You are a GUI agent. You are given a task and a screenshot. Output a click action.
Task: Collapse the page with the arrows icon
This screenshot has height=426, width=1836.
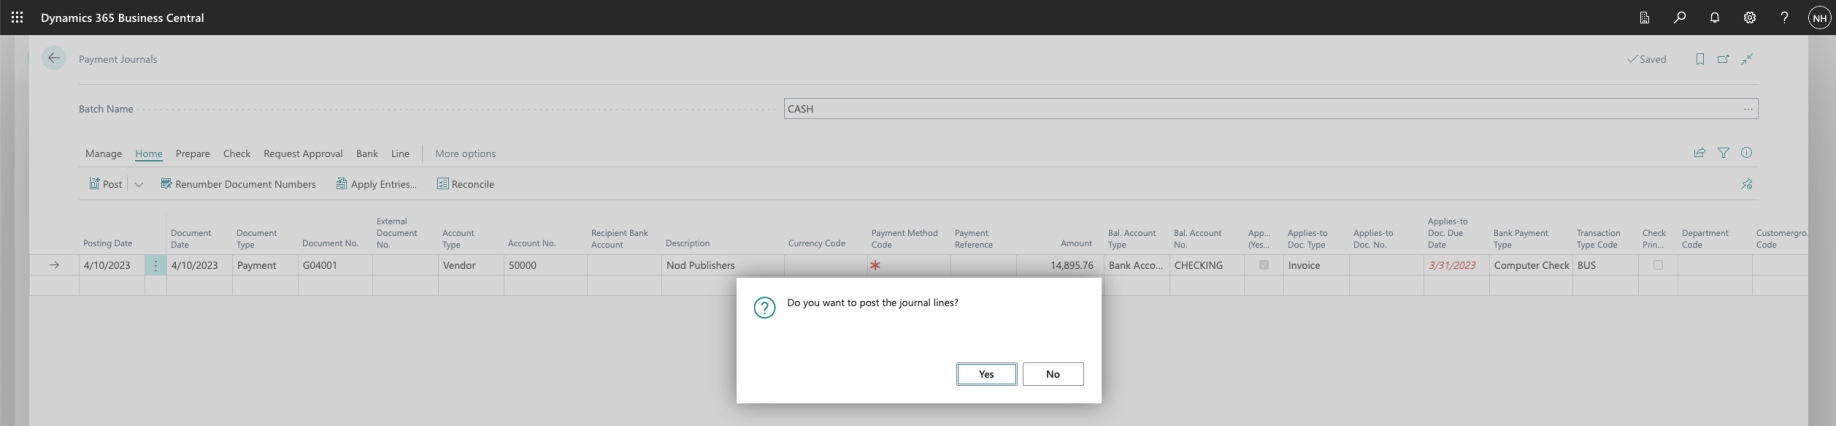[1747, 59]
